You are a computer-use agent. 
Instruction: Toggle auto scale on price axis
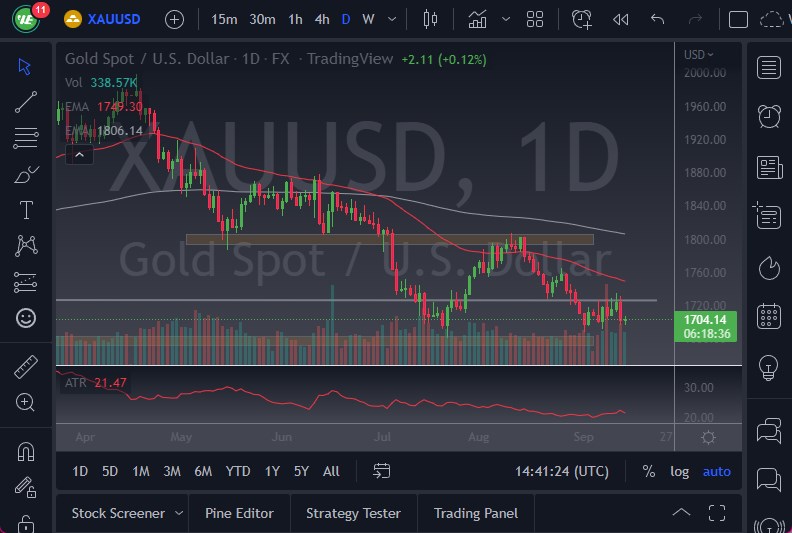click(716, 471)
